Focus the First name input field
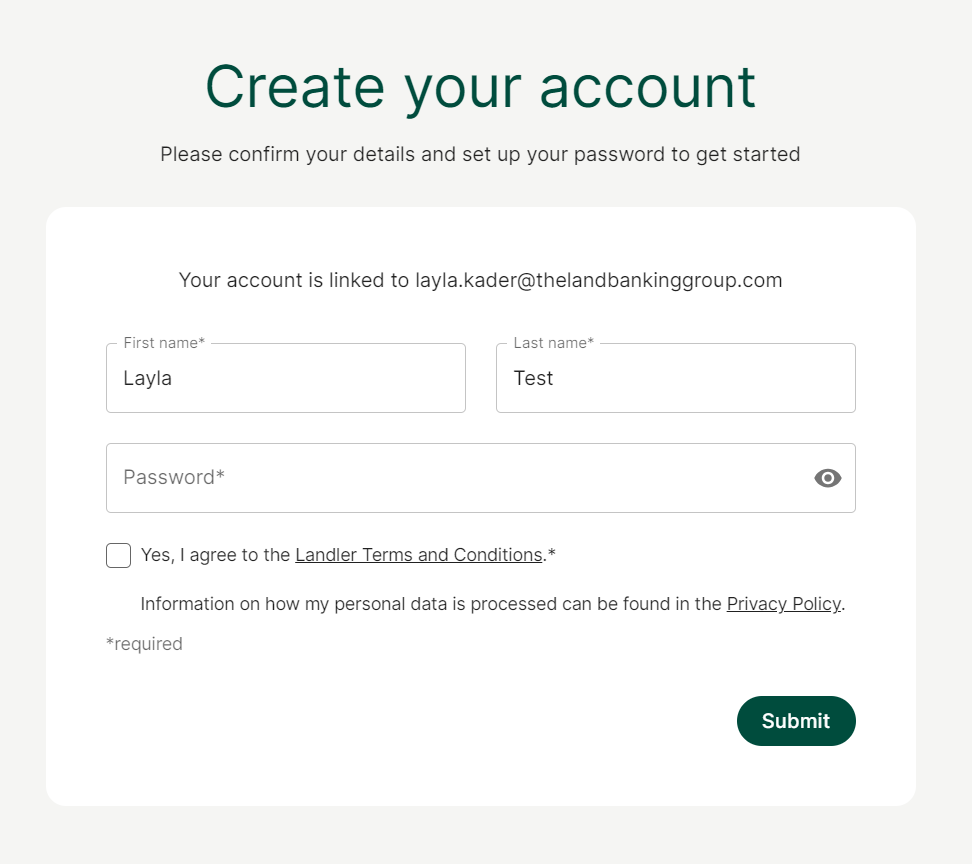The height and width of the screenshot is (864, 972). 285,378
